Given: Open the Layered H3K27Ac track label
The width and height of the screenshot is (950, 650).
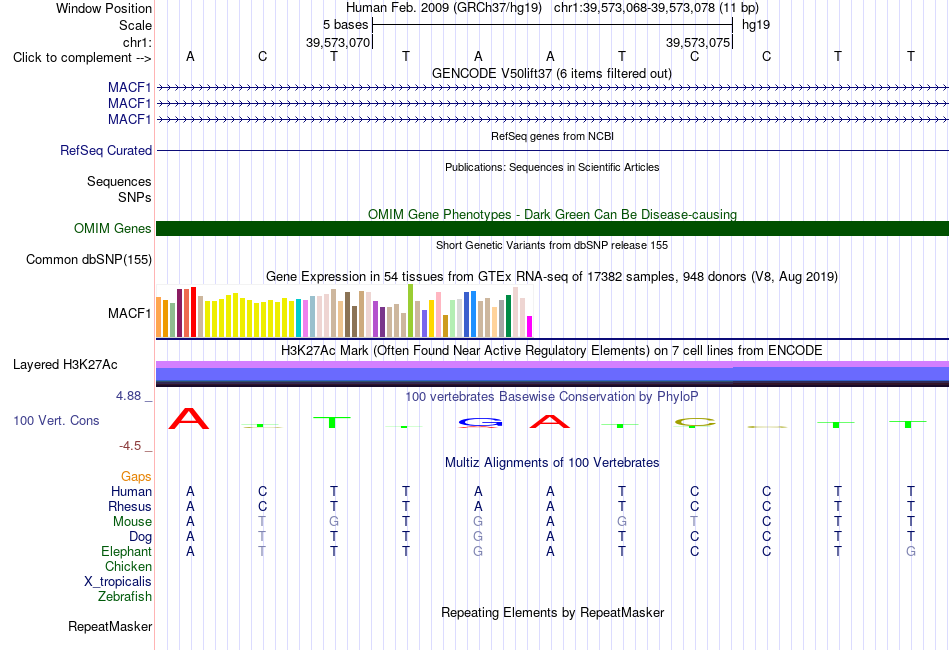Looking at the screenshot, I should click(x=65, y=365).
